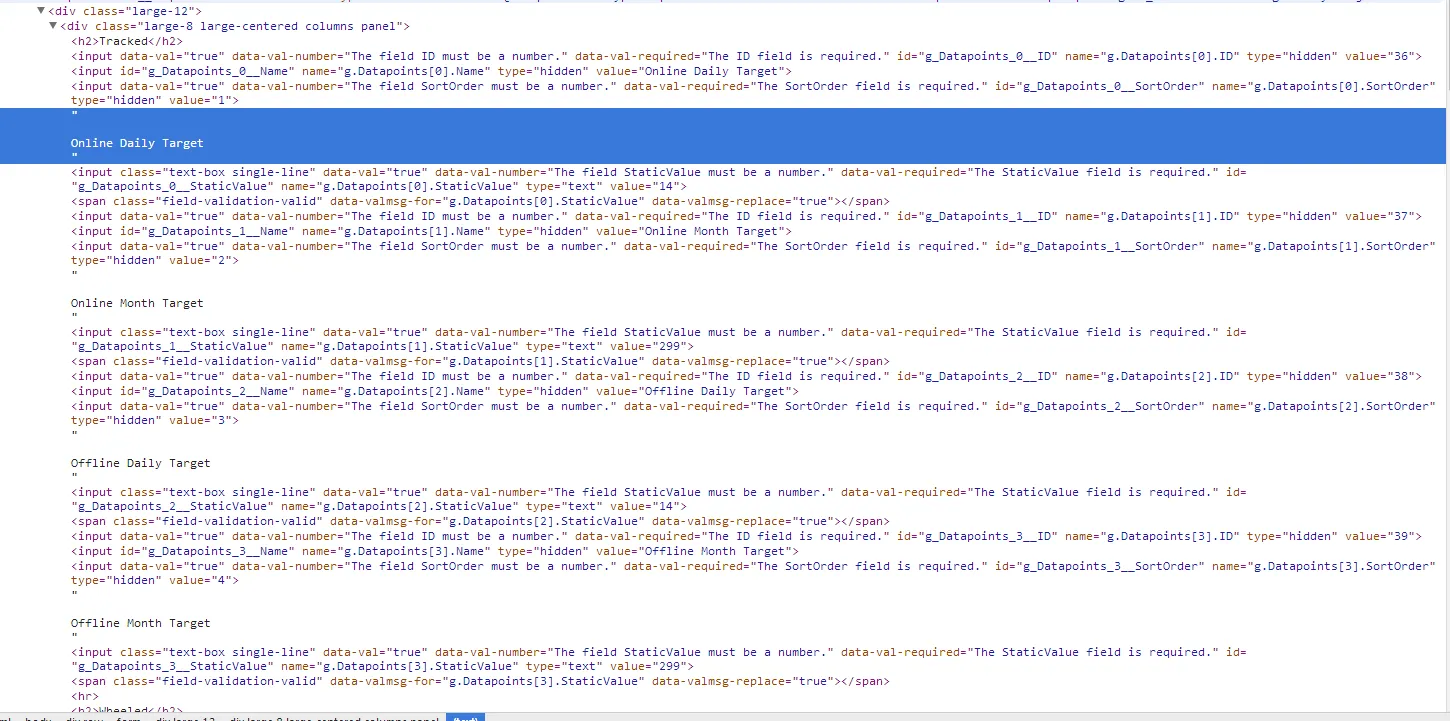
Task: Click the highlighted Online Daily Target text node
Action: coord(137,143)
